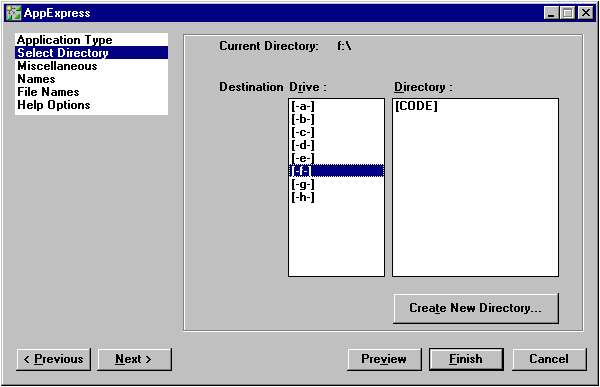
Task: Close the AppExpress window
Action: [x=586, y=13]
